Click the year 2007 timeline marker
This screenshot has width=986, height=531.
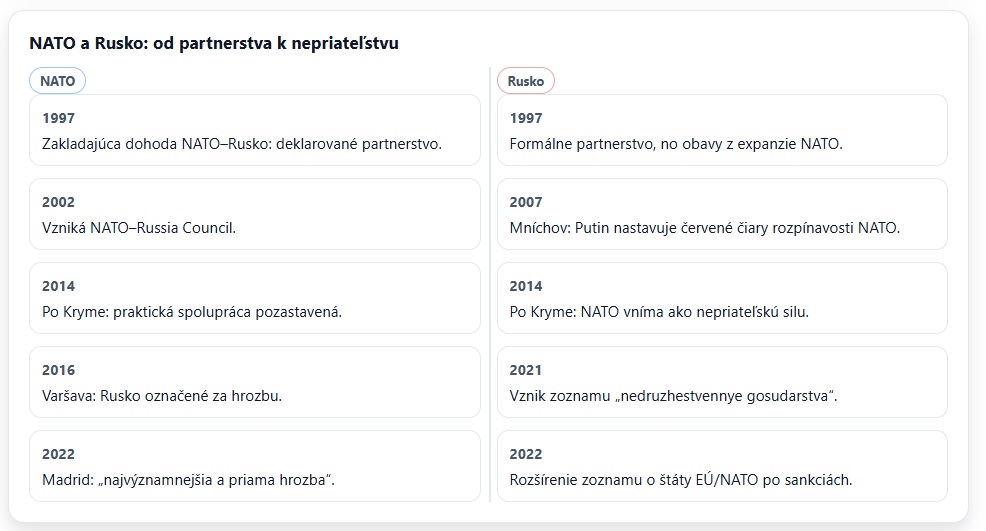526,202
